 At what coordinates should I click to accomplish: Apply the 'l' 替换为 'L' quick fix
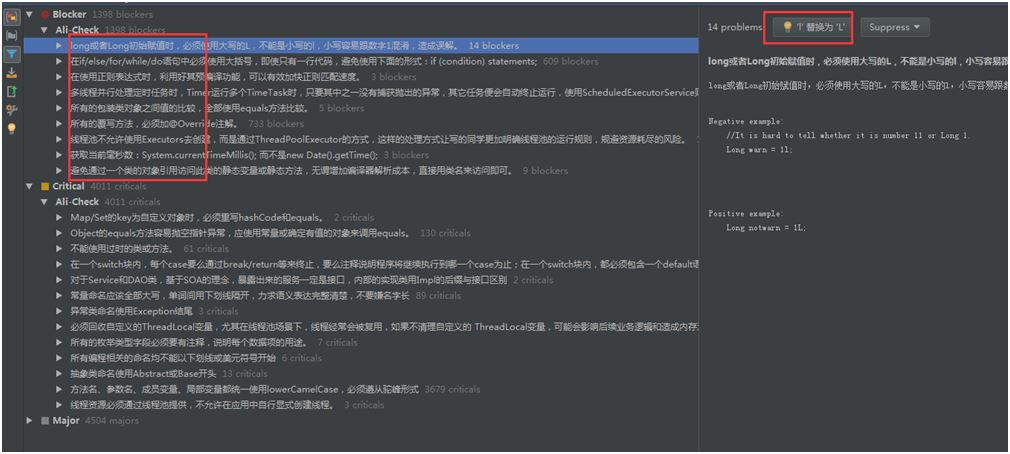click(813, 27)
